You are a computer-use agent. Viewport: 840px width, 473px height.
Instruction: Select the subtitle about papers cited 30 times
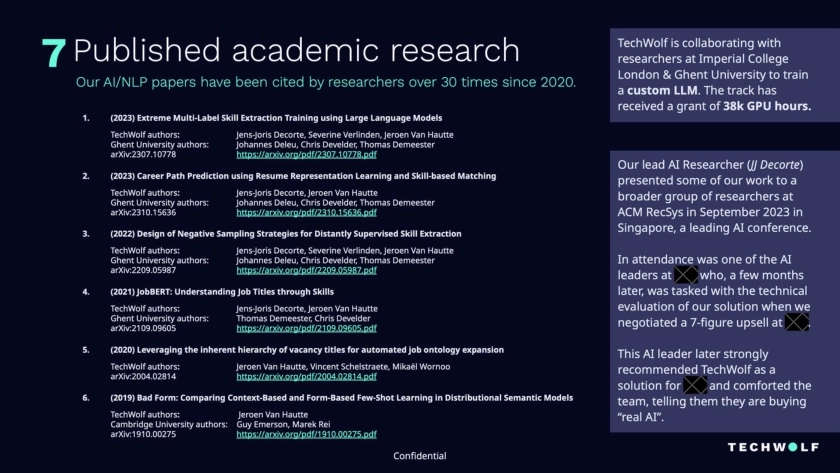327,82
